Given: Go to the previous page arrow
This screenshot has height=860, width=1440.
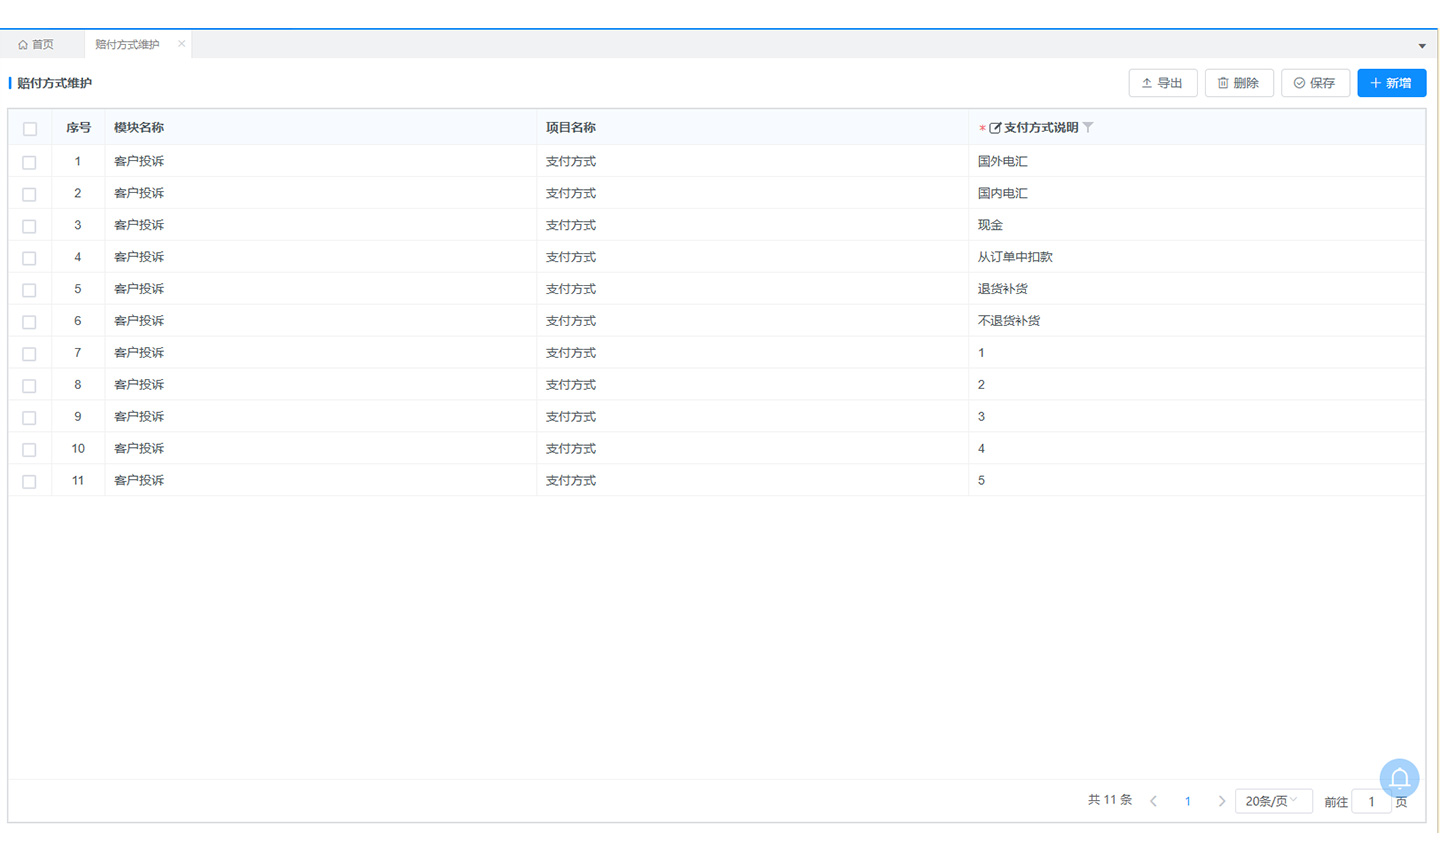Looking at the screenshot, I should tap(1153, 801).
